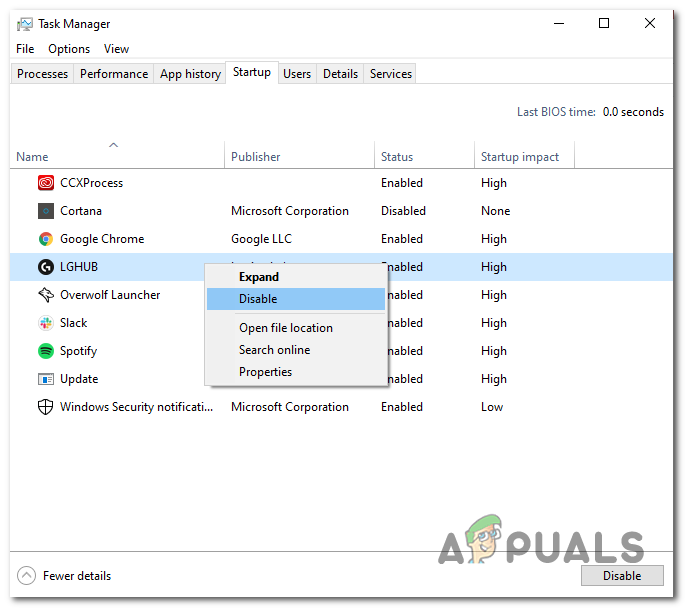Click the Overwolf Launcher icon
This screenshot has width=685, height=608.
tap(46, 295)
